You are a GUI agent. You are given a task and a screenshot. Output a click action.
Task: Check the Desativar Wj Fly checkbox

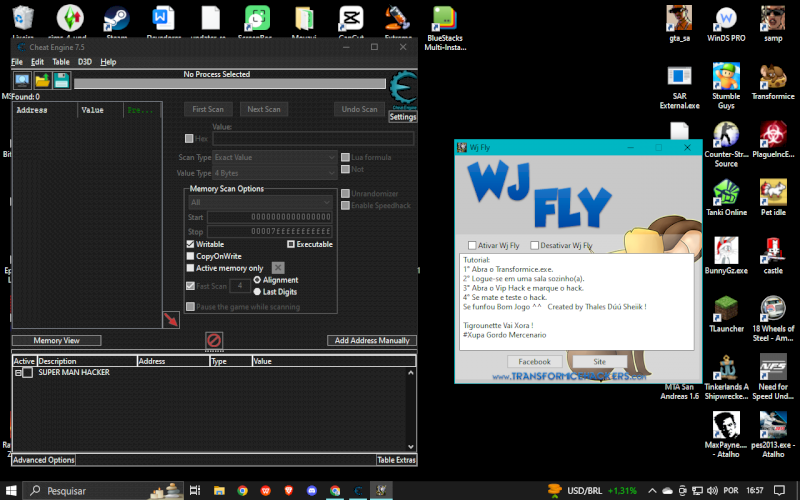[534, 245]
